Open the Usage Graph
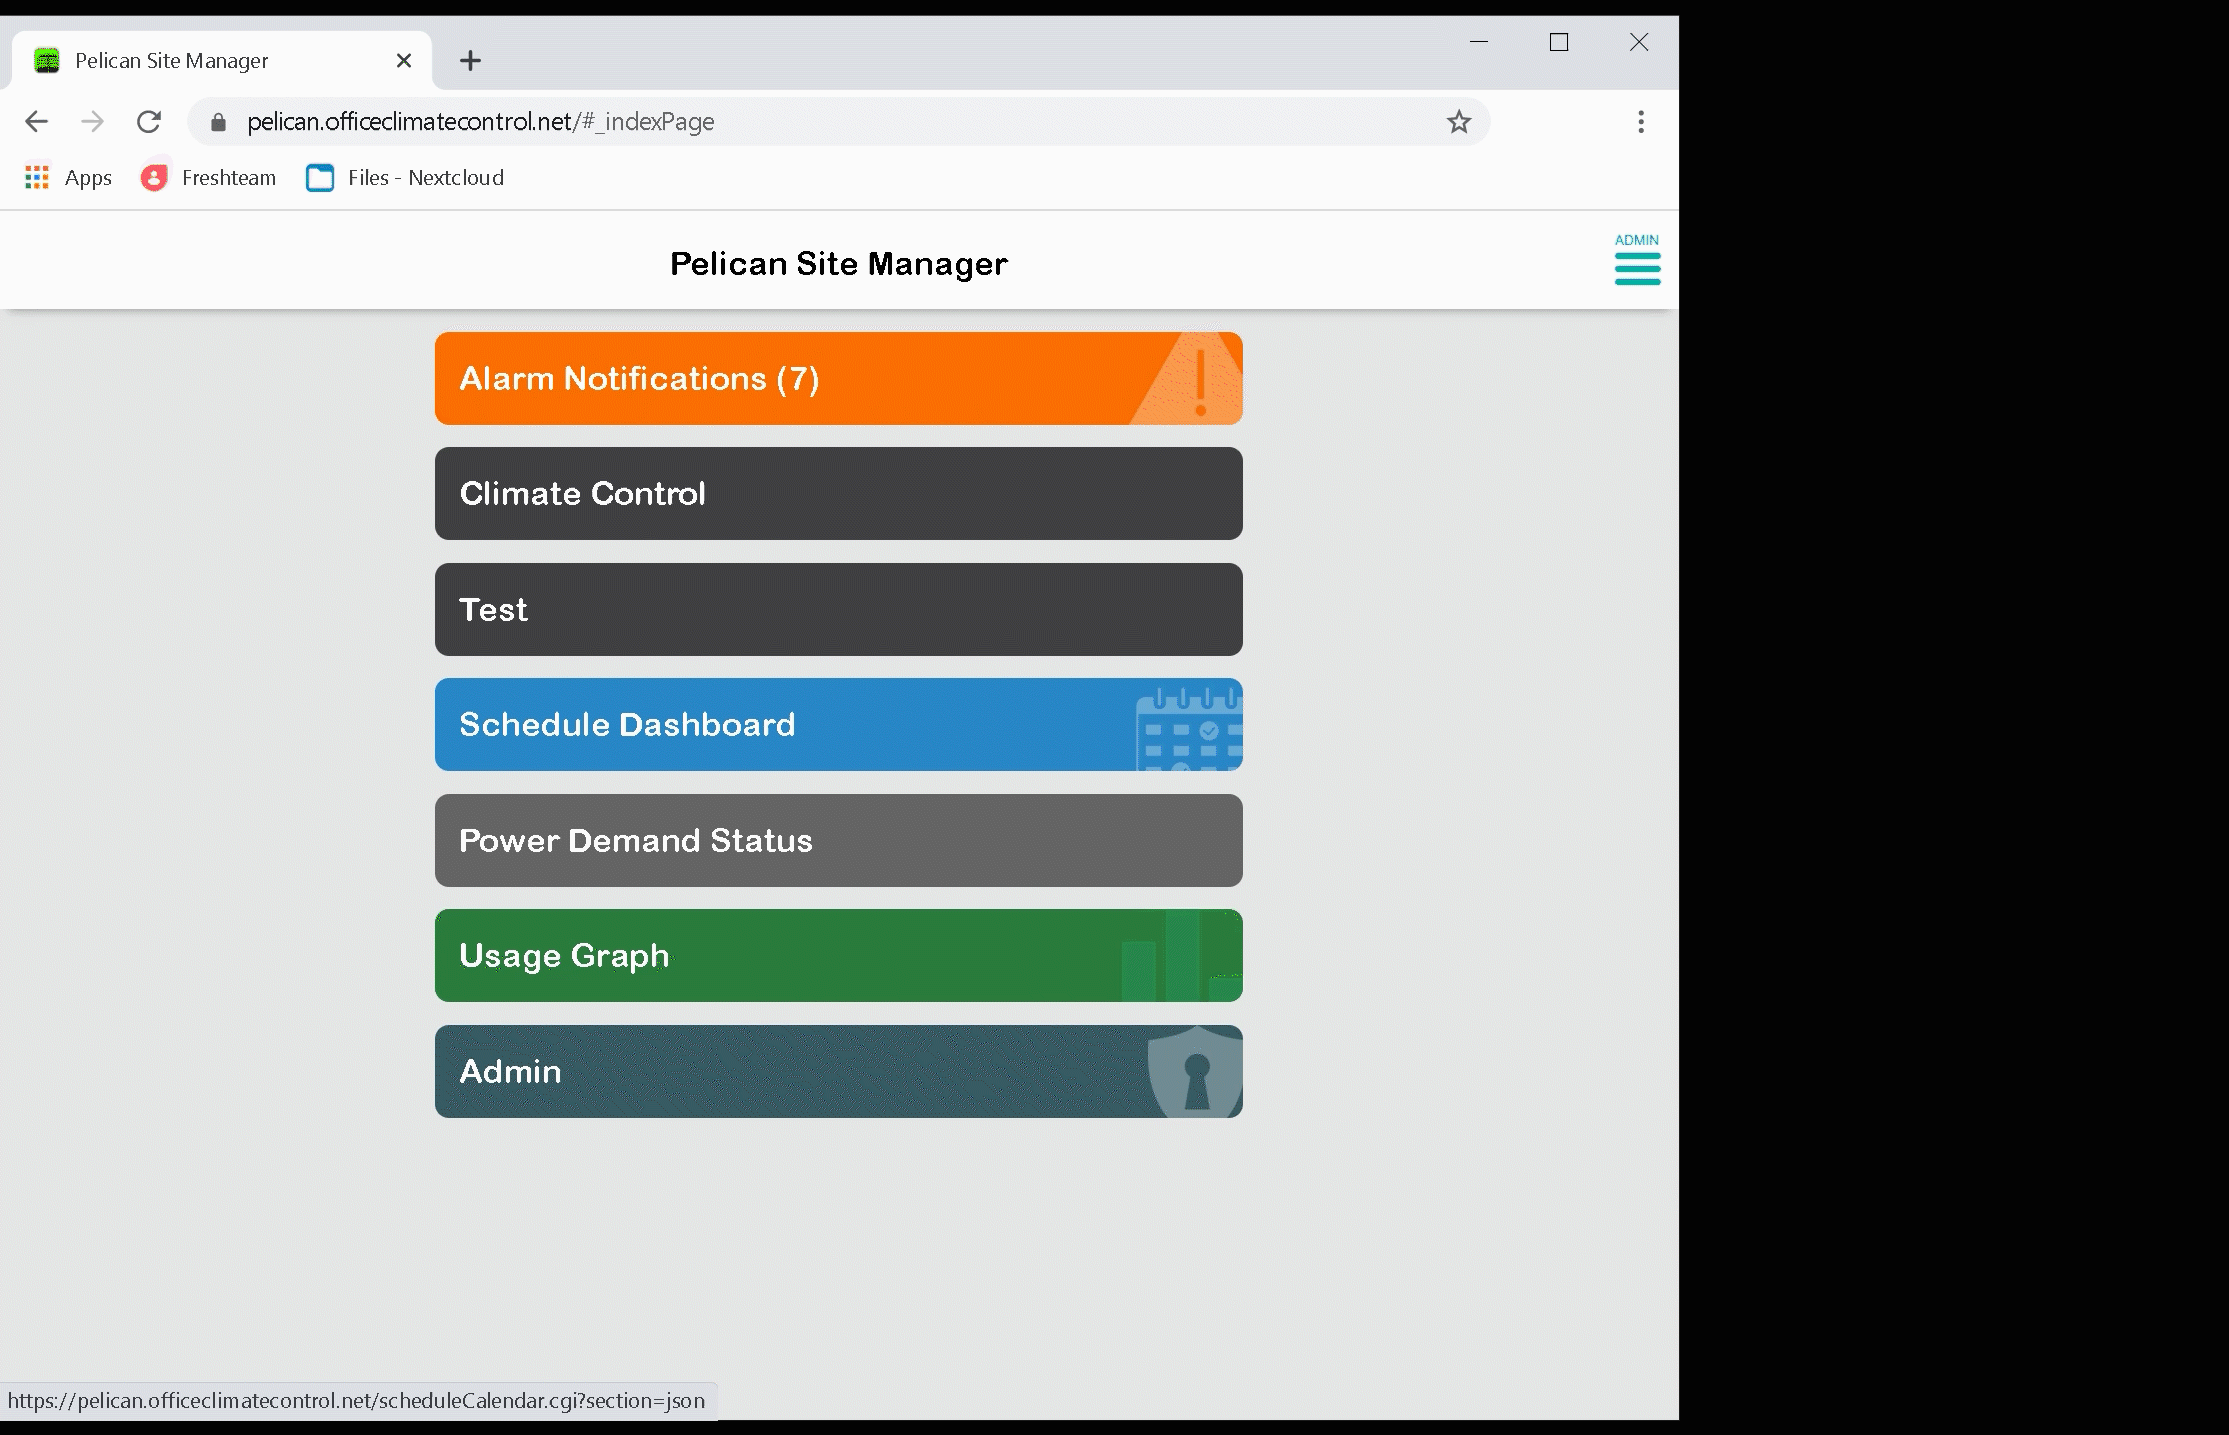 tap(838, 955)
